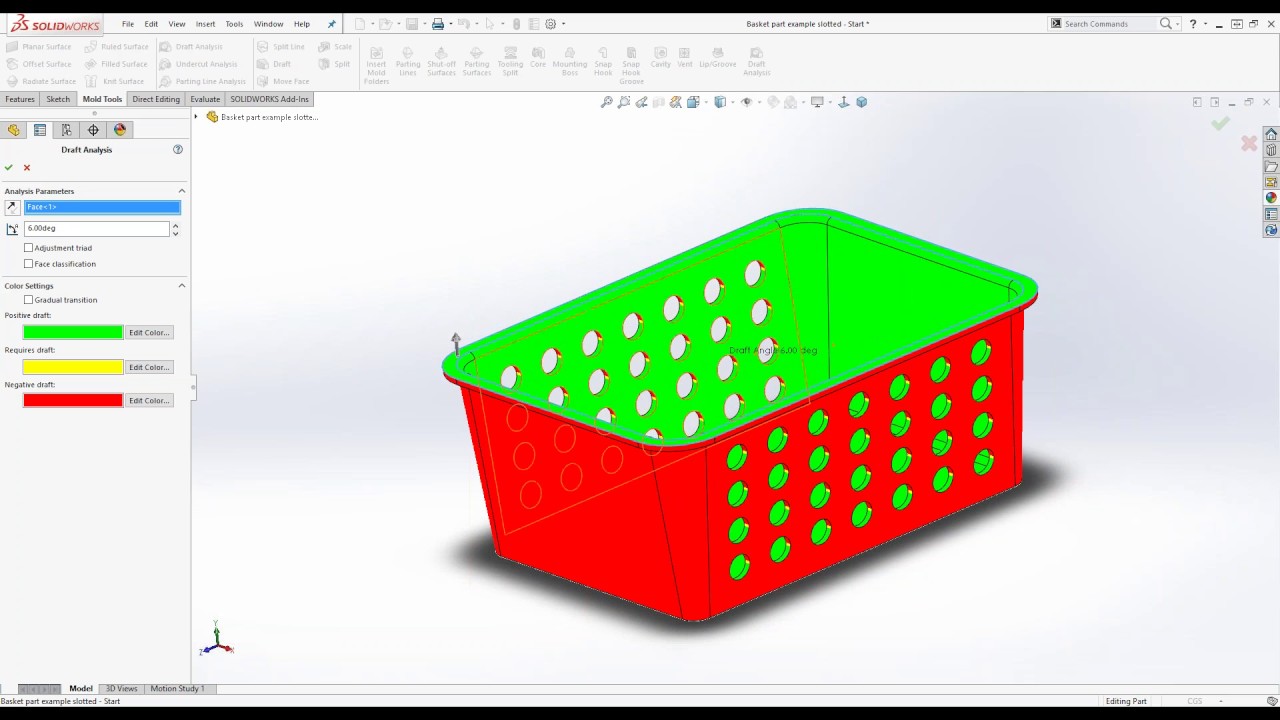Open the Tools menu
The width and height of the screenshot is (1280, 720).
(234, 24)
